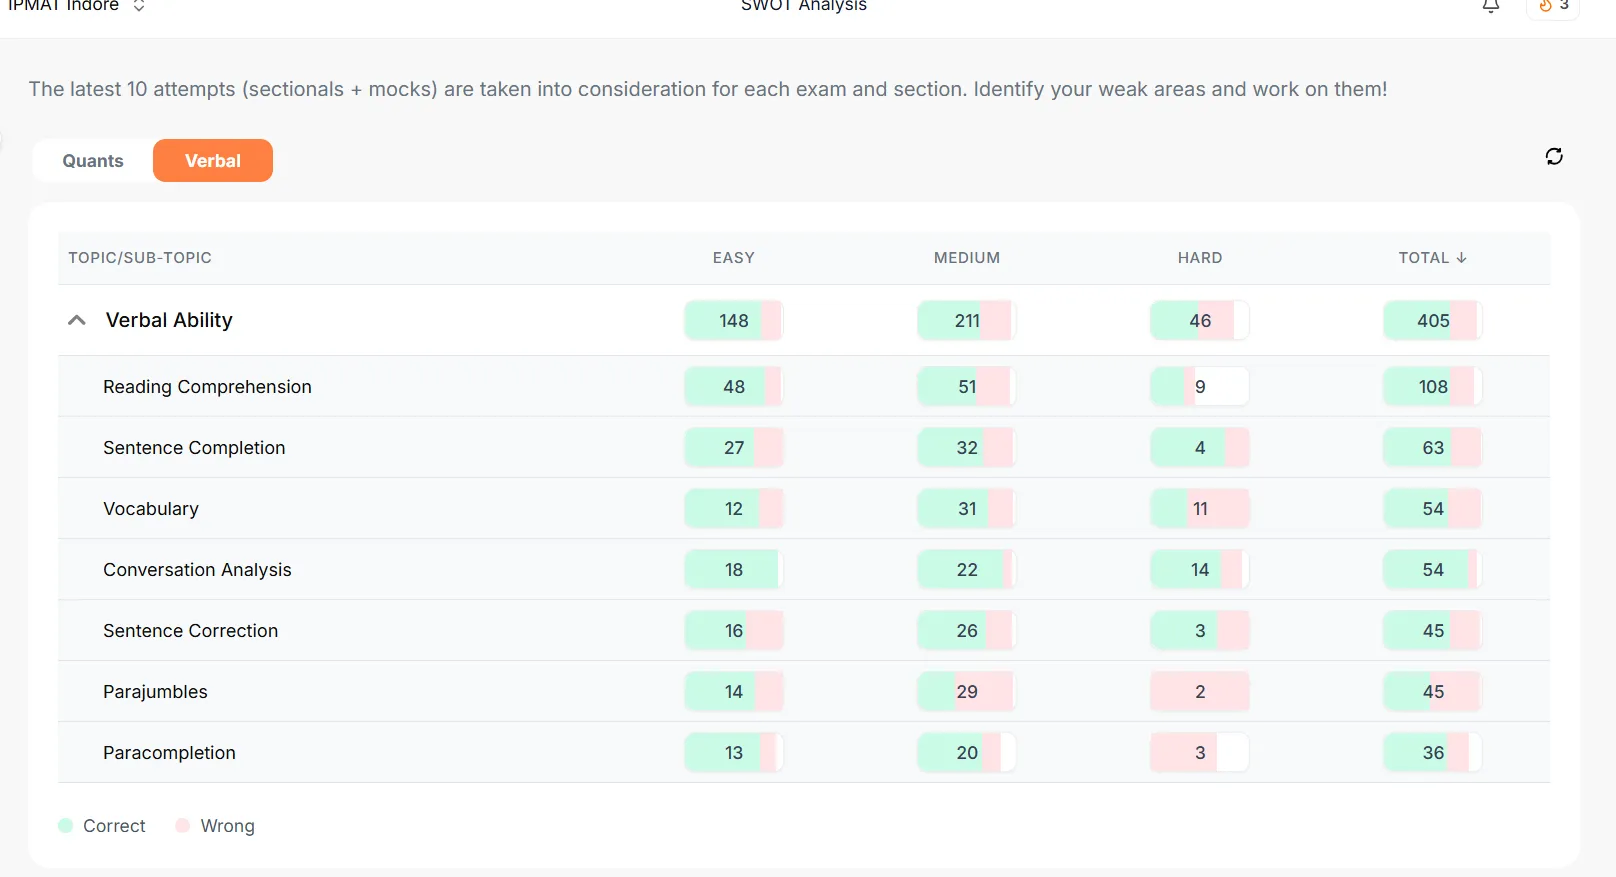This screenshot has height=877, width=1616.
Task: Click the refresh icon above the table
Action: [x=1554, y=156]
